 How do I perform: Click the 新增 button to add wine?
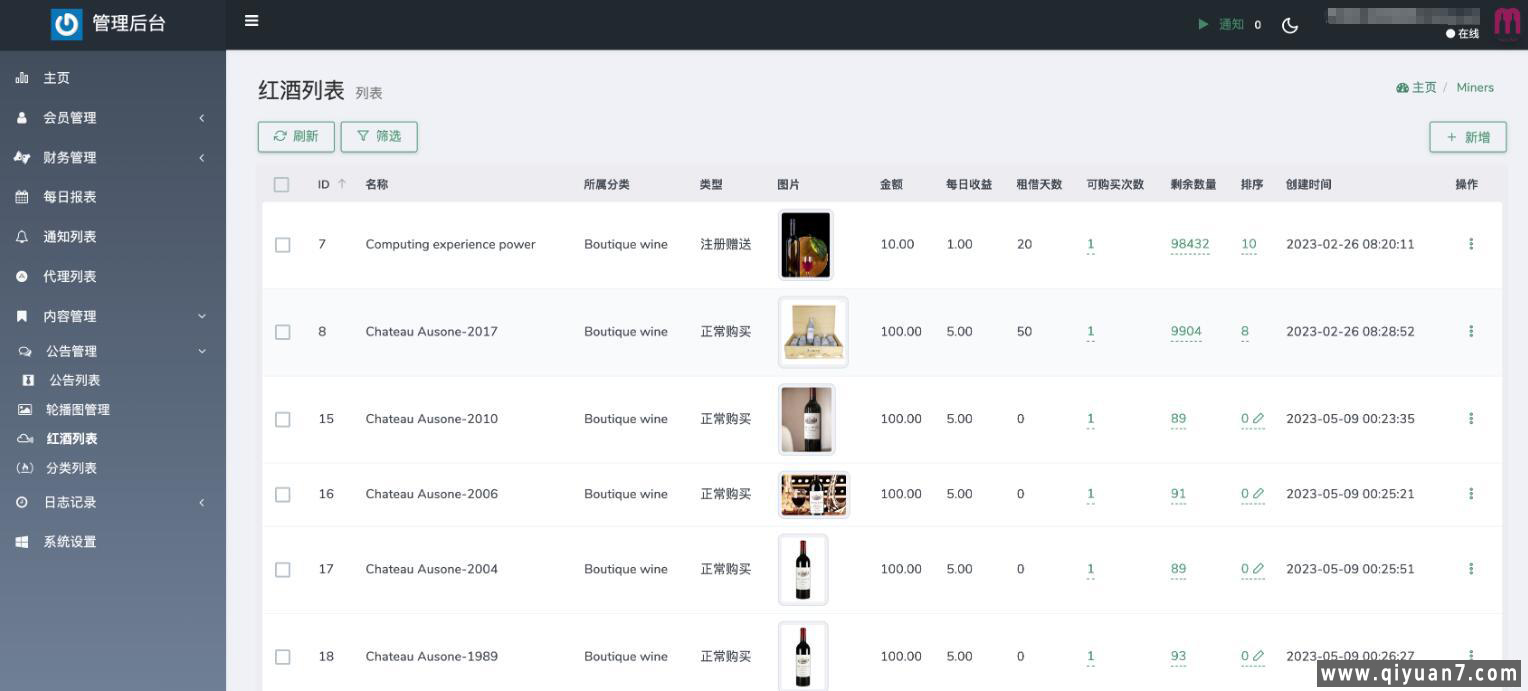pos(1467,137)
